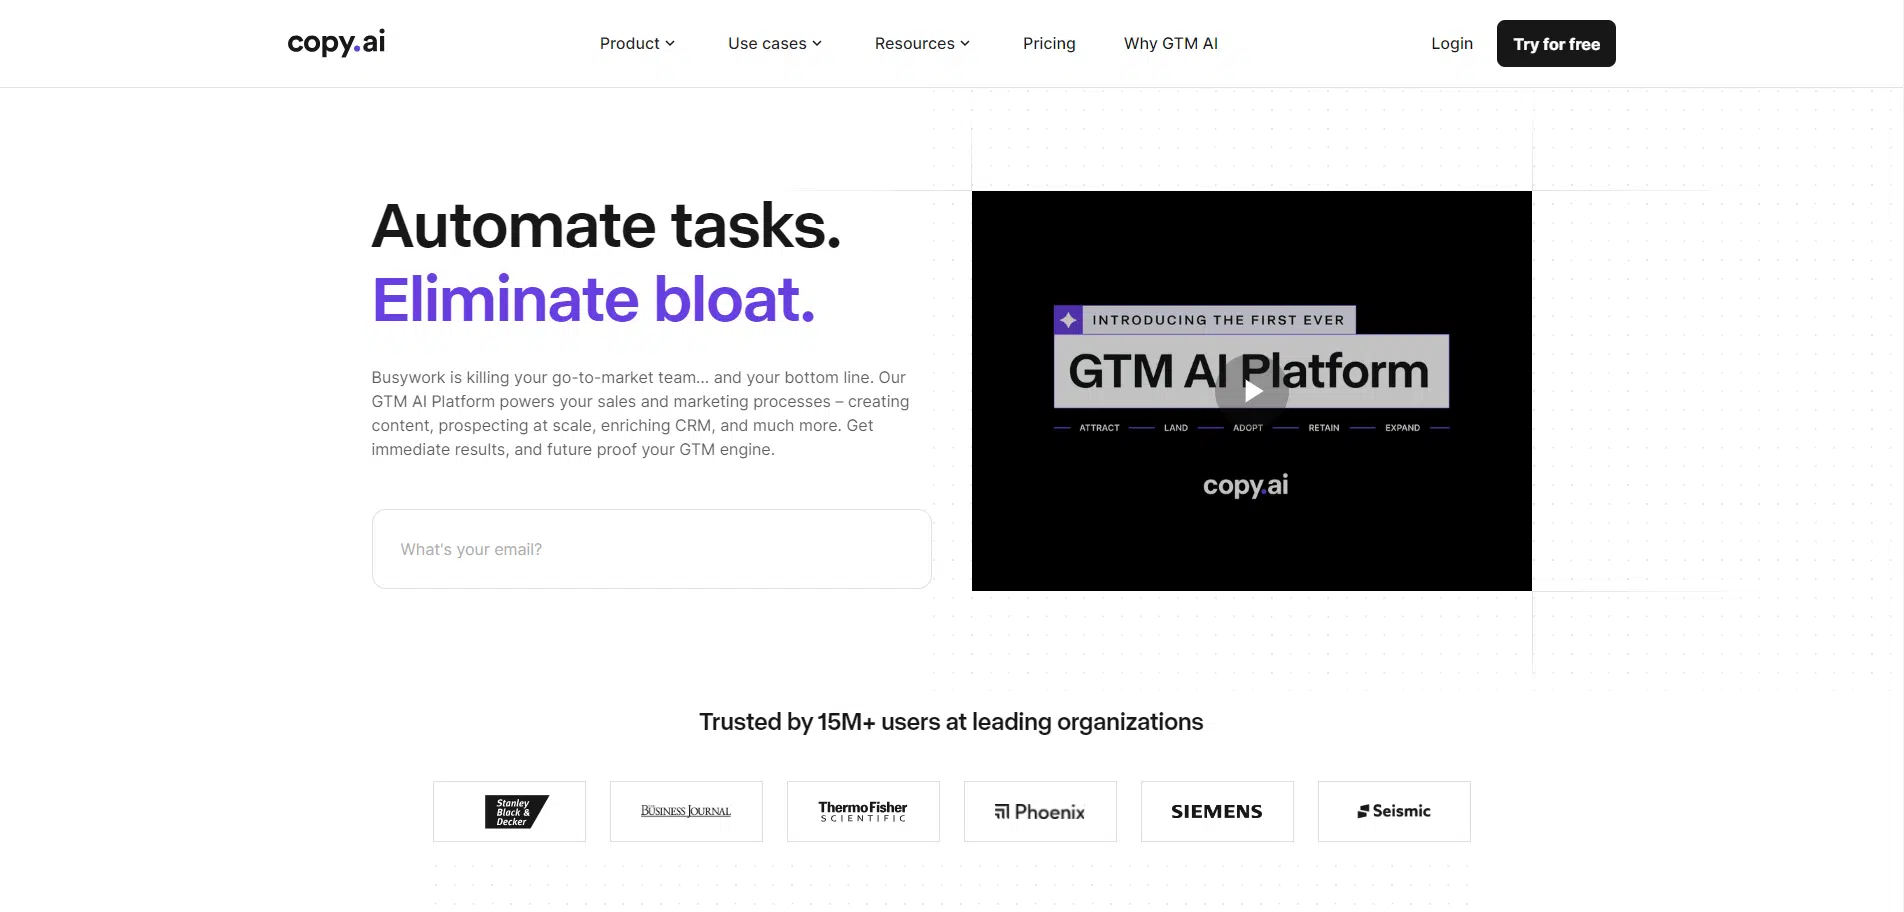The width and height of the screenshot is (1904, 912).
Task: Click the Login link
Action: click(1451, 44)
